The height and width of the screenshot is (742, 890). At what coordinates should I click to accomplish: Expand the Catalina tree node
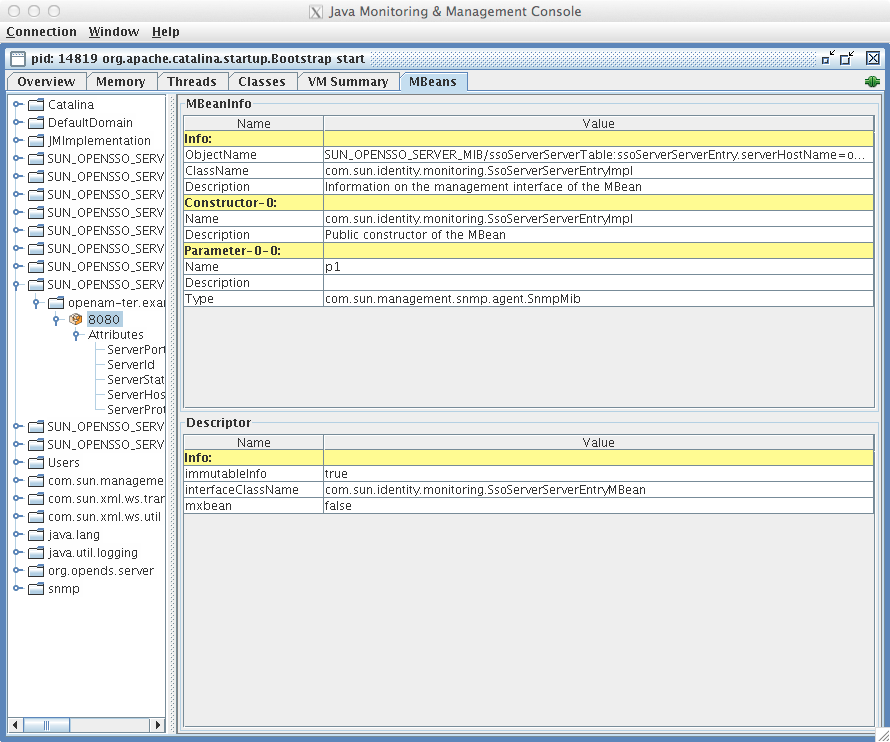(16, 104)
